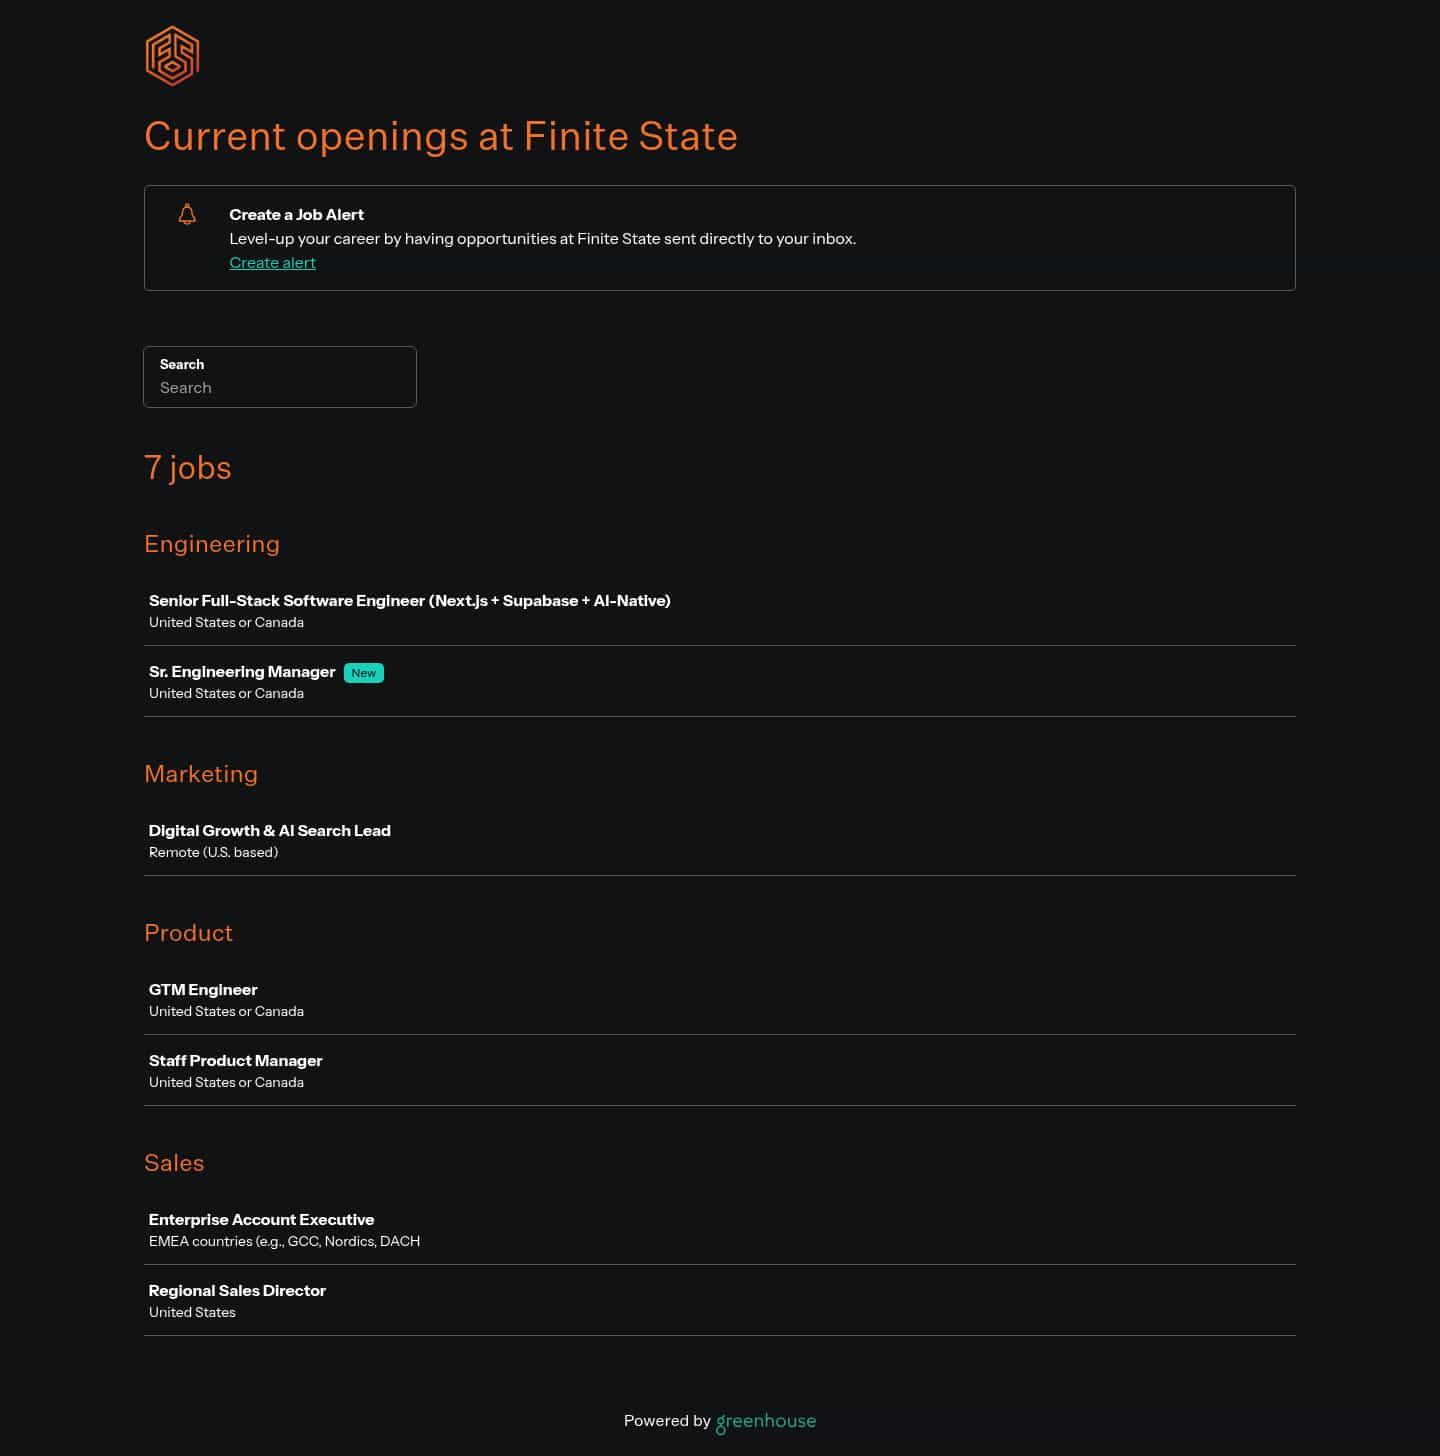Open the Regional Sales Director posting
This screenshot has width=1440, height=1456.
pos(237,1291)
